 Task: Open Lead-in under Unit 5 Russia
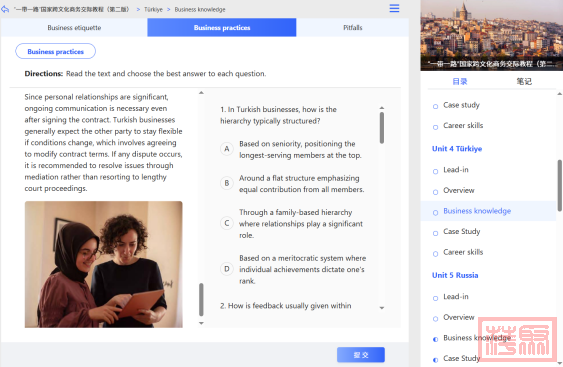click(x=456, y=296)
